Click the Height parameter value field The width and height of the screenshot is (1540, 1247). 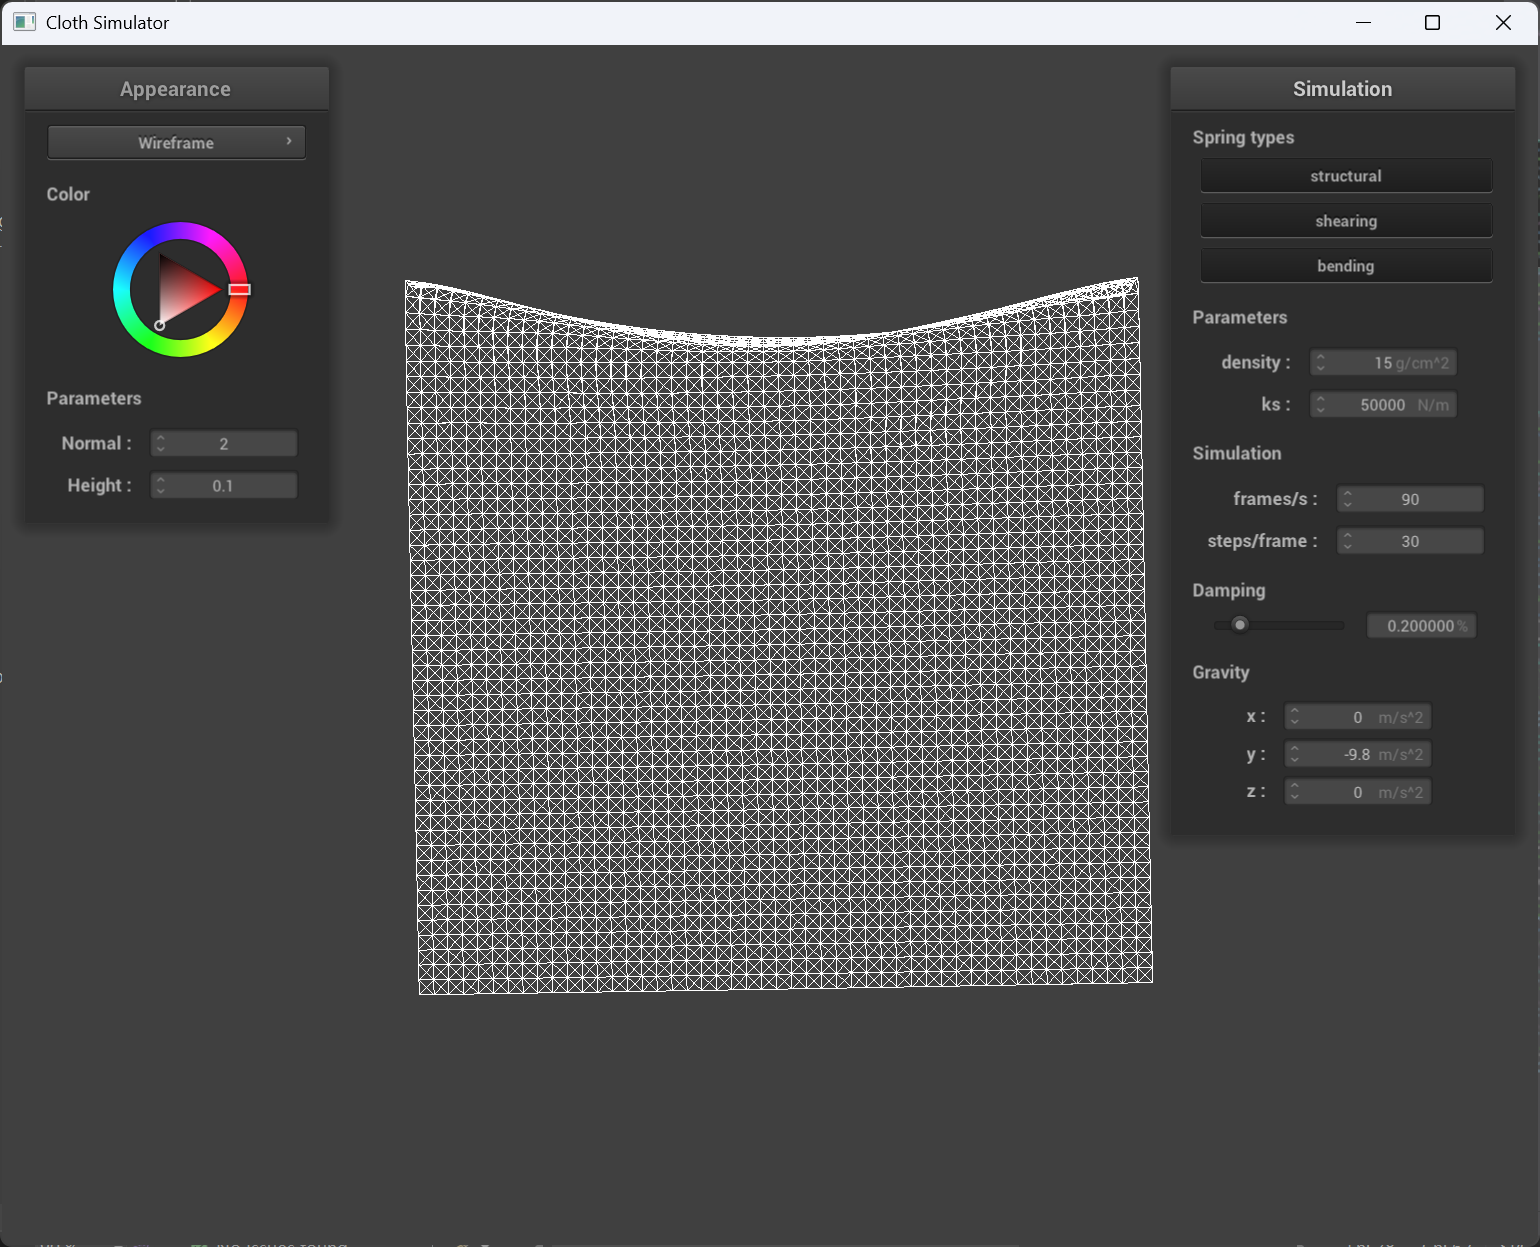(224, 486)
